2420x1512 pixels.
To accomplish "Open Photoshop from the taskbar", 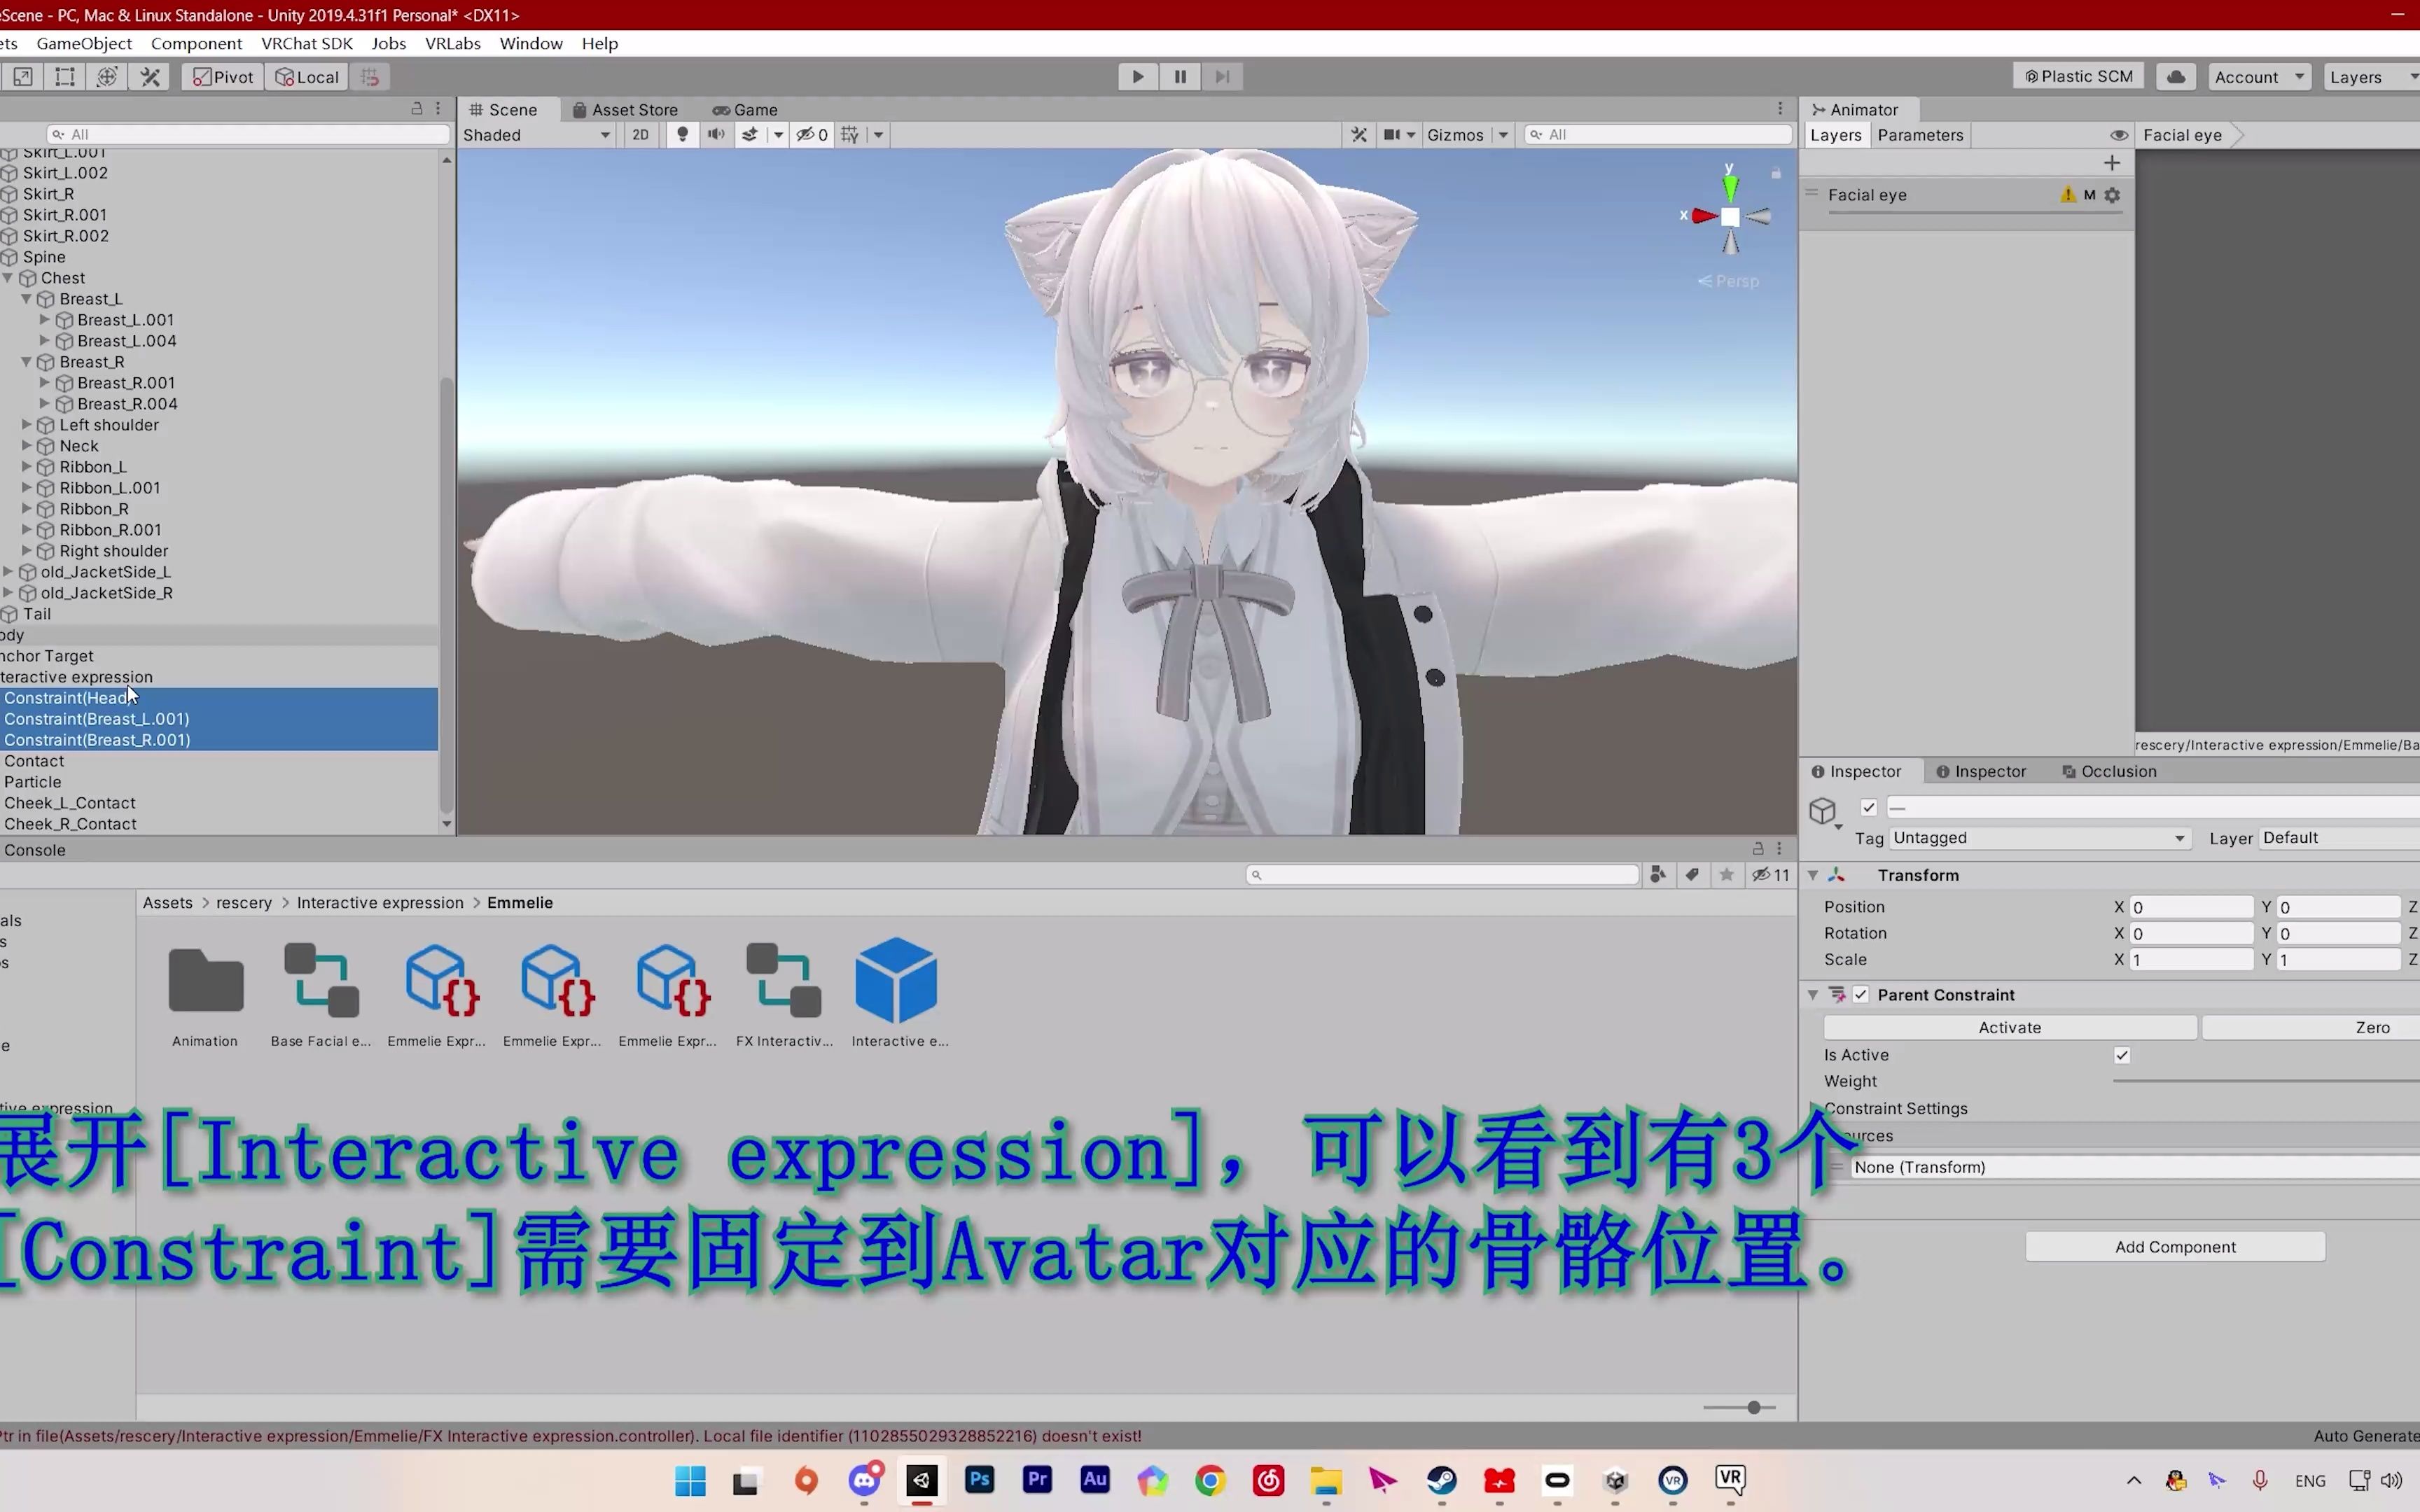I will pos(979,1481).
